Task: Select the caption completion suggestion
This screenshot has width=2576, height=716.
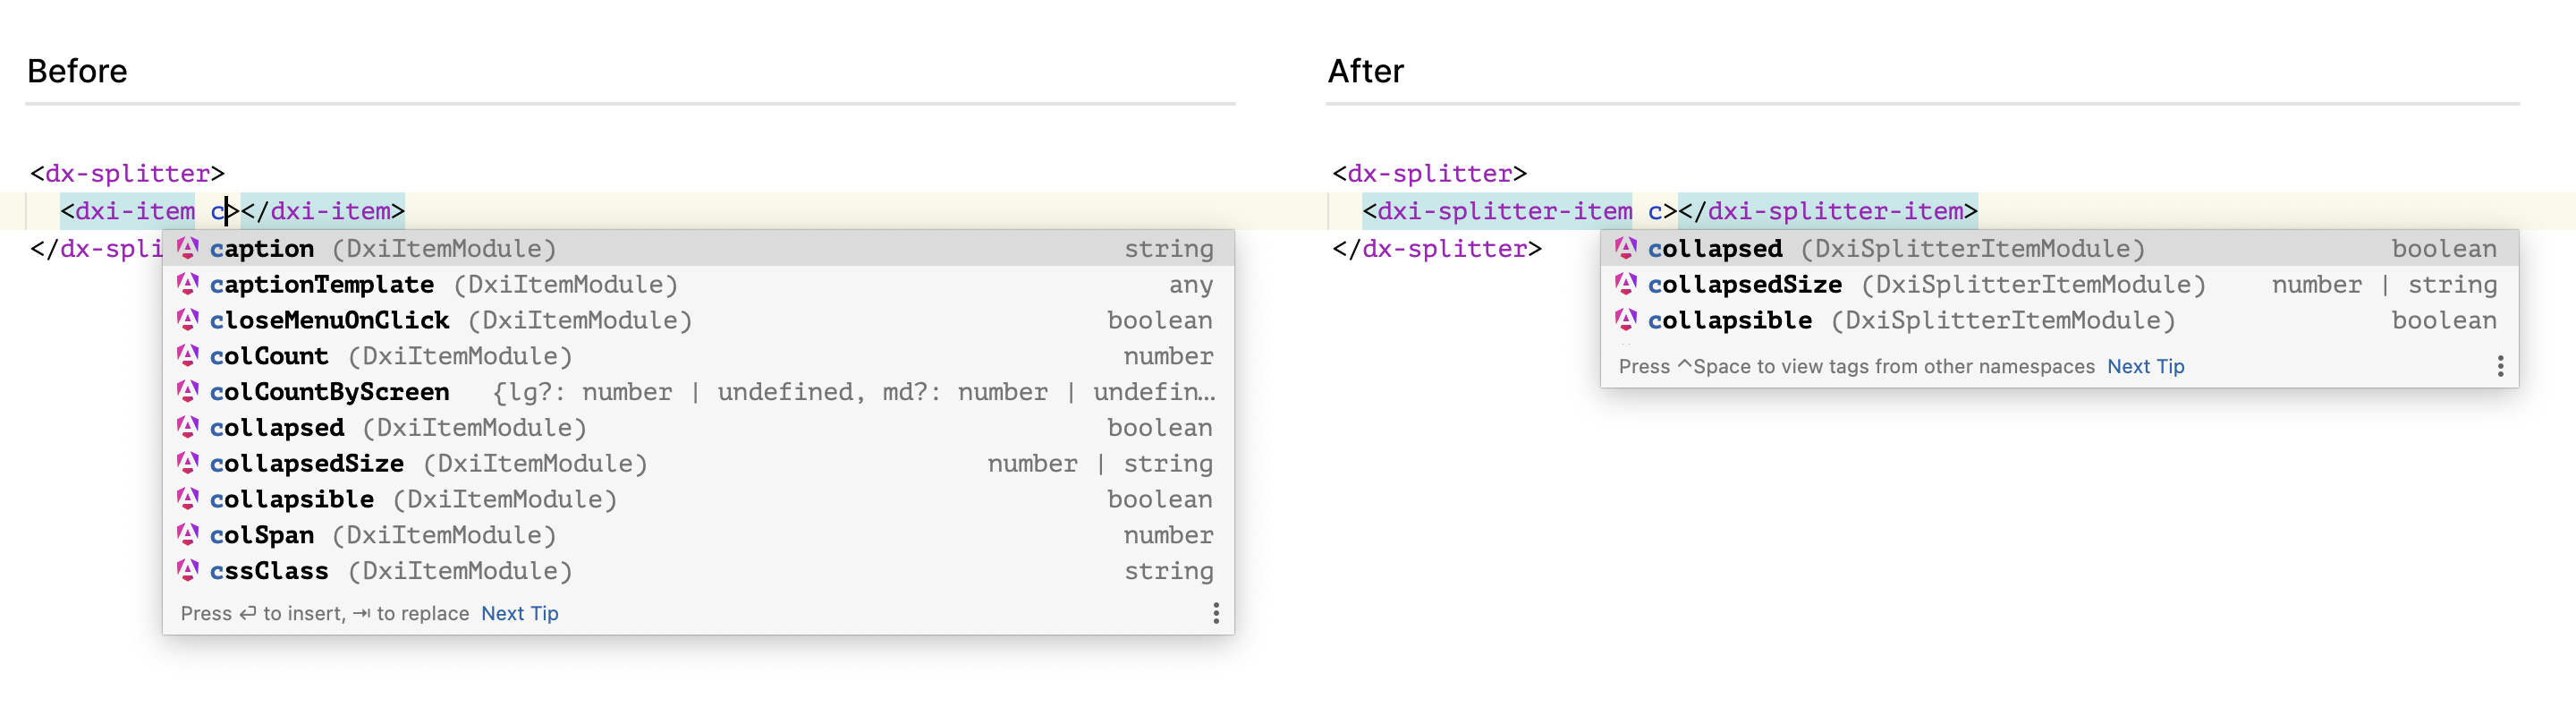Action: coord(698,248)
